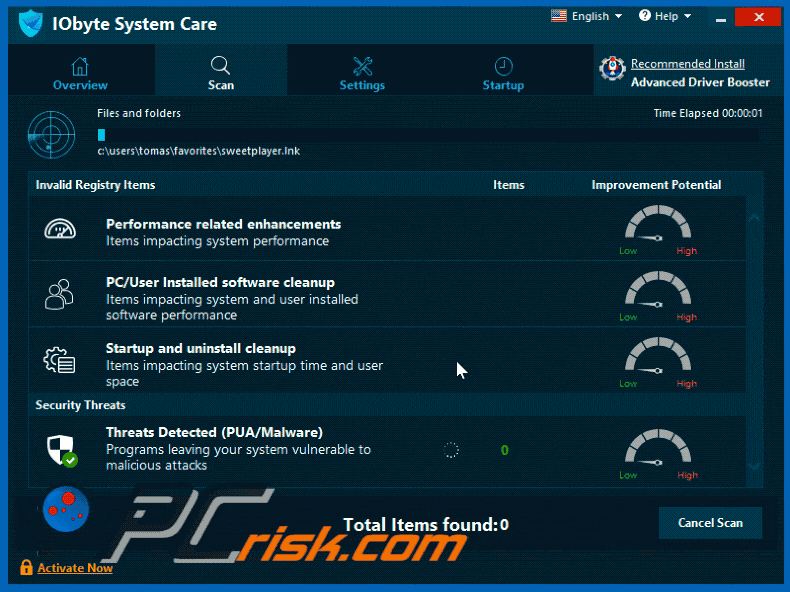Click the PC/User installed software users icon

59,294
